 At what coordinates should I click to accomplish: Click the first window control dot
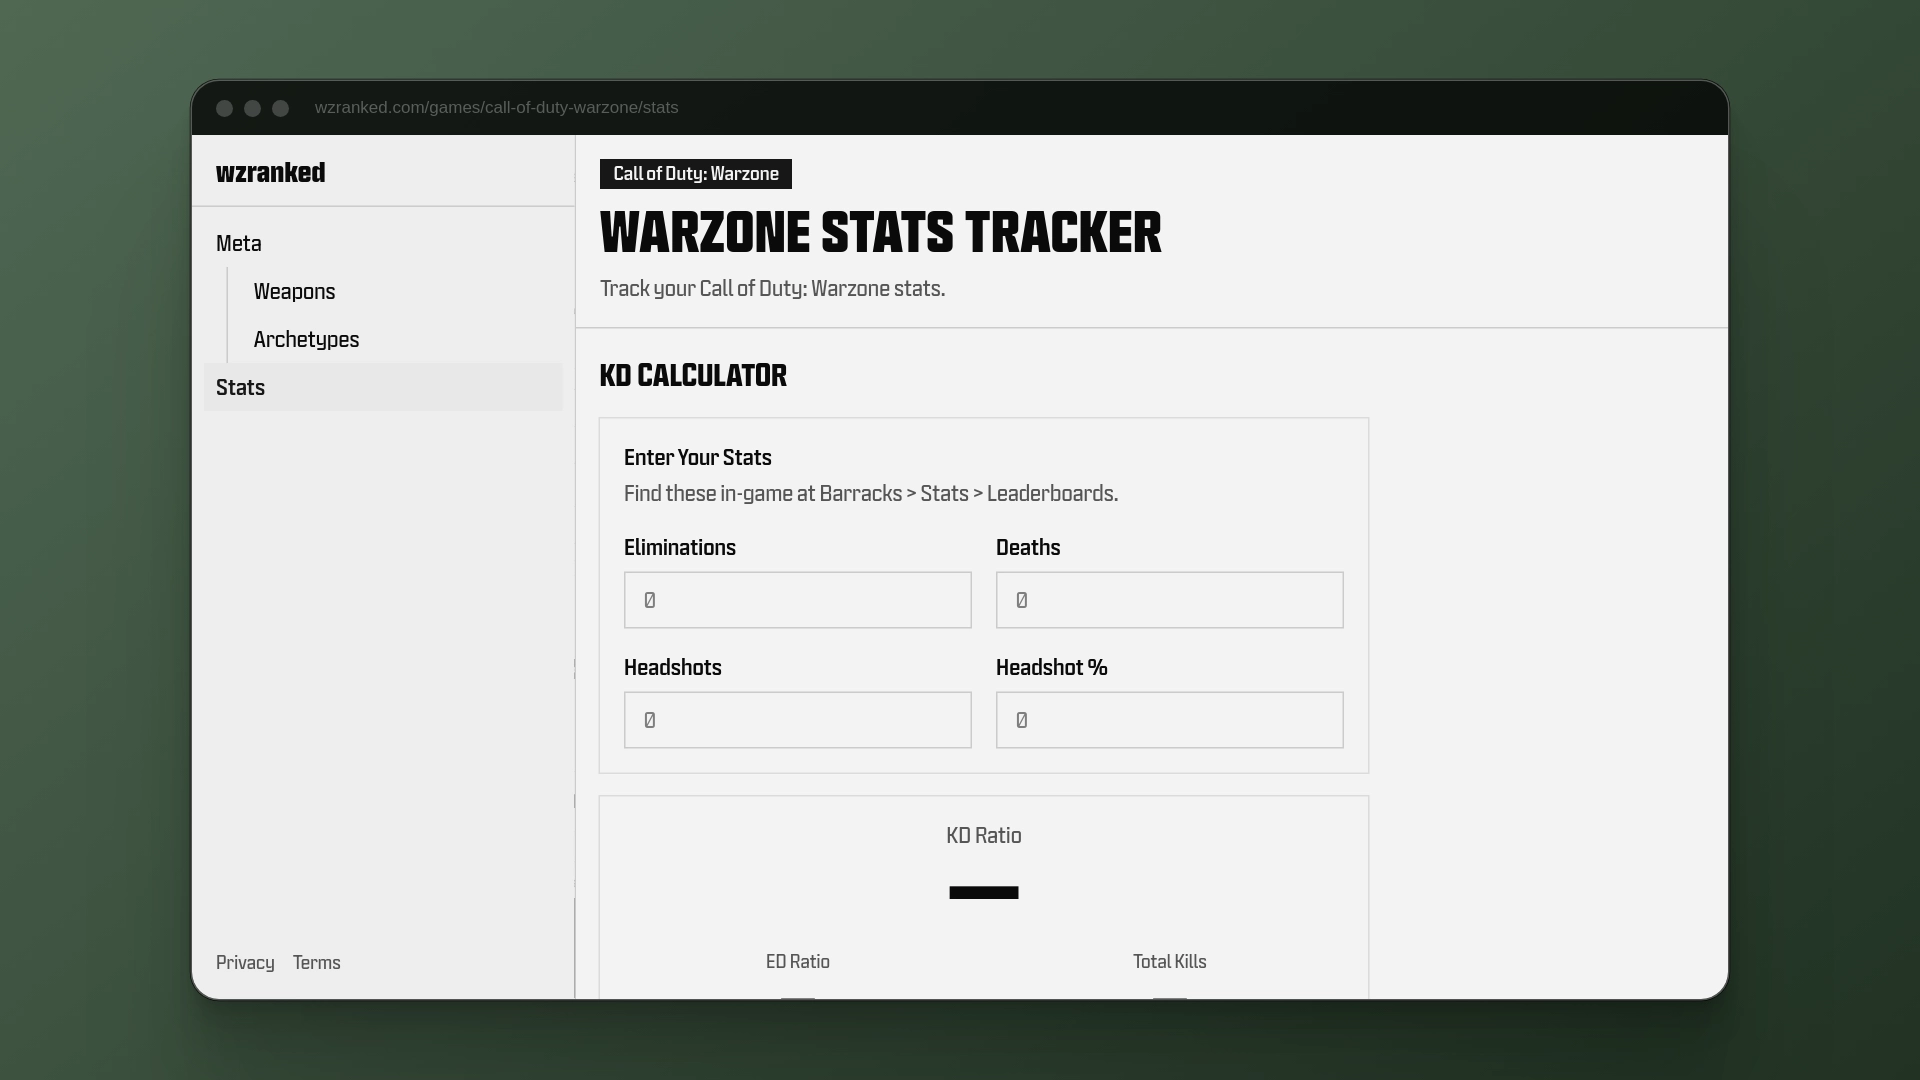(225, 108)
